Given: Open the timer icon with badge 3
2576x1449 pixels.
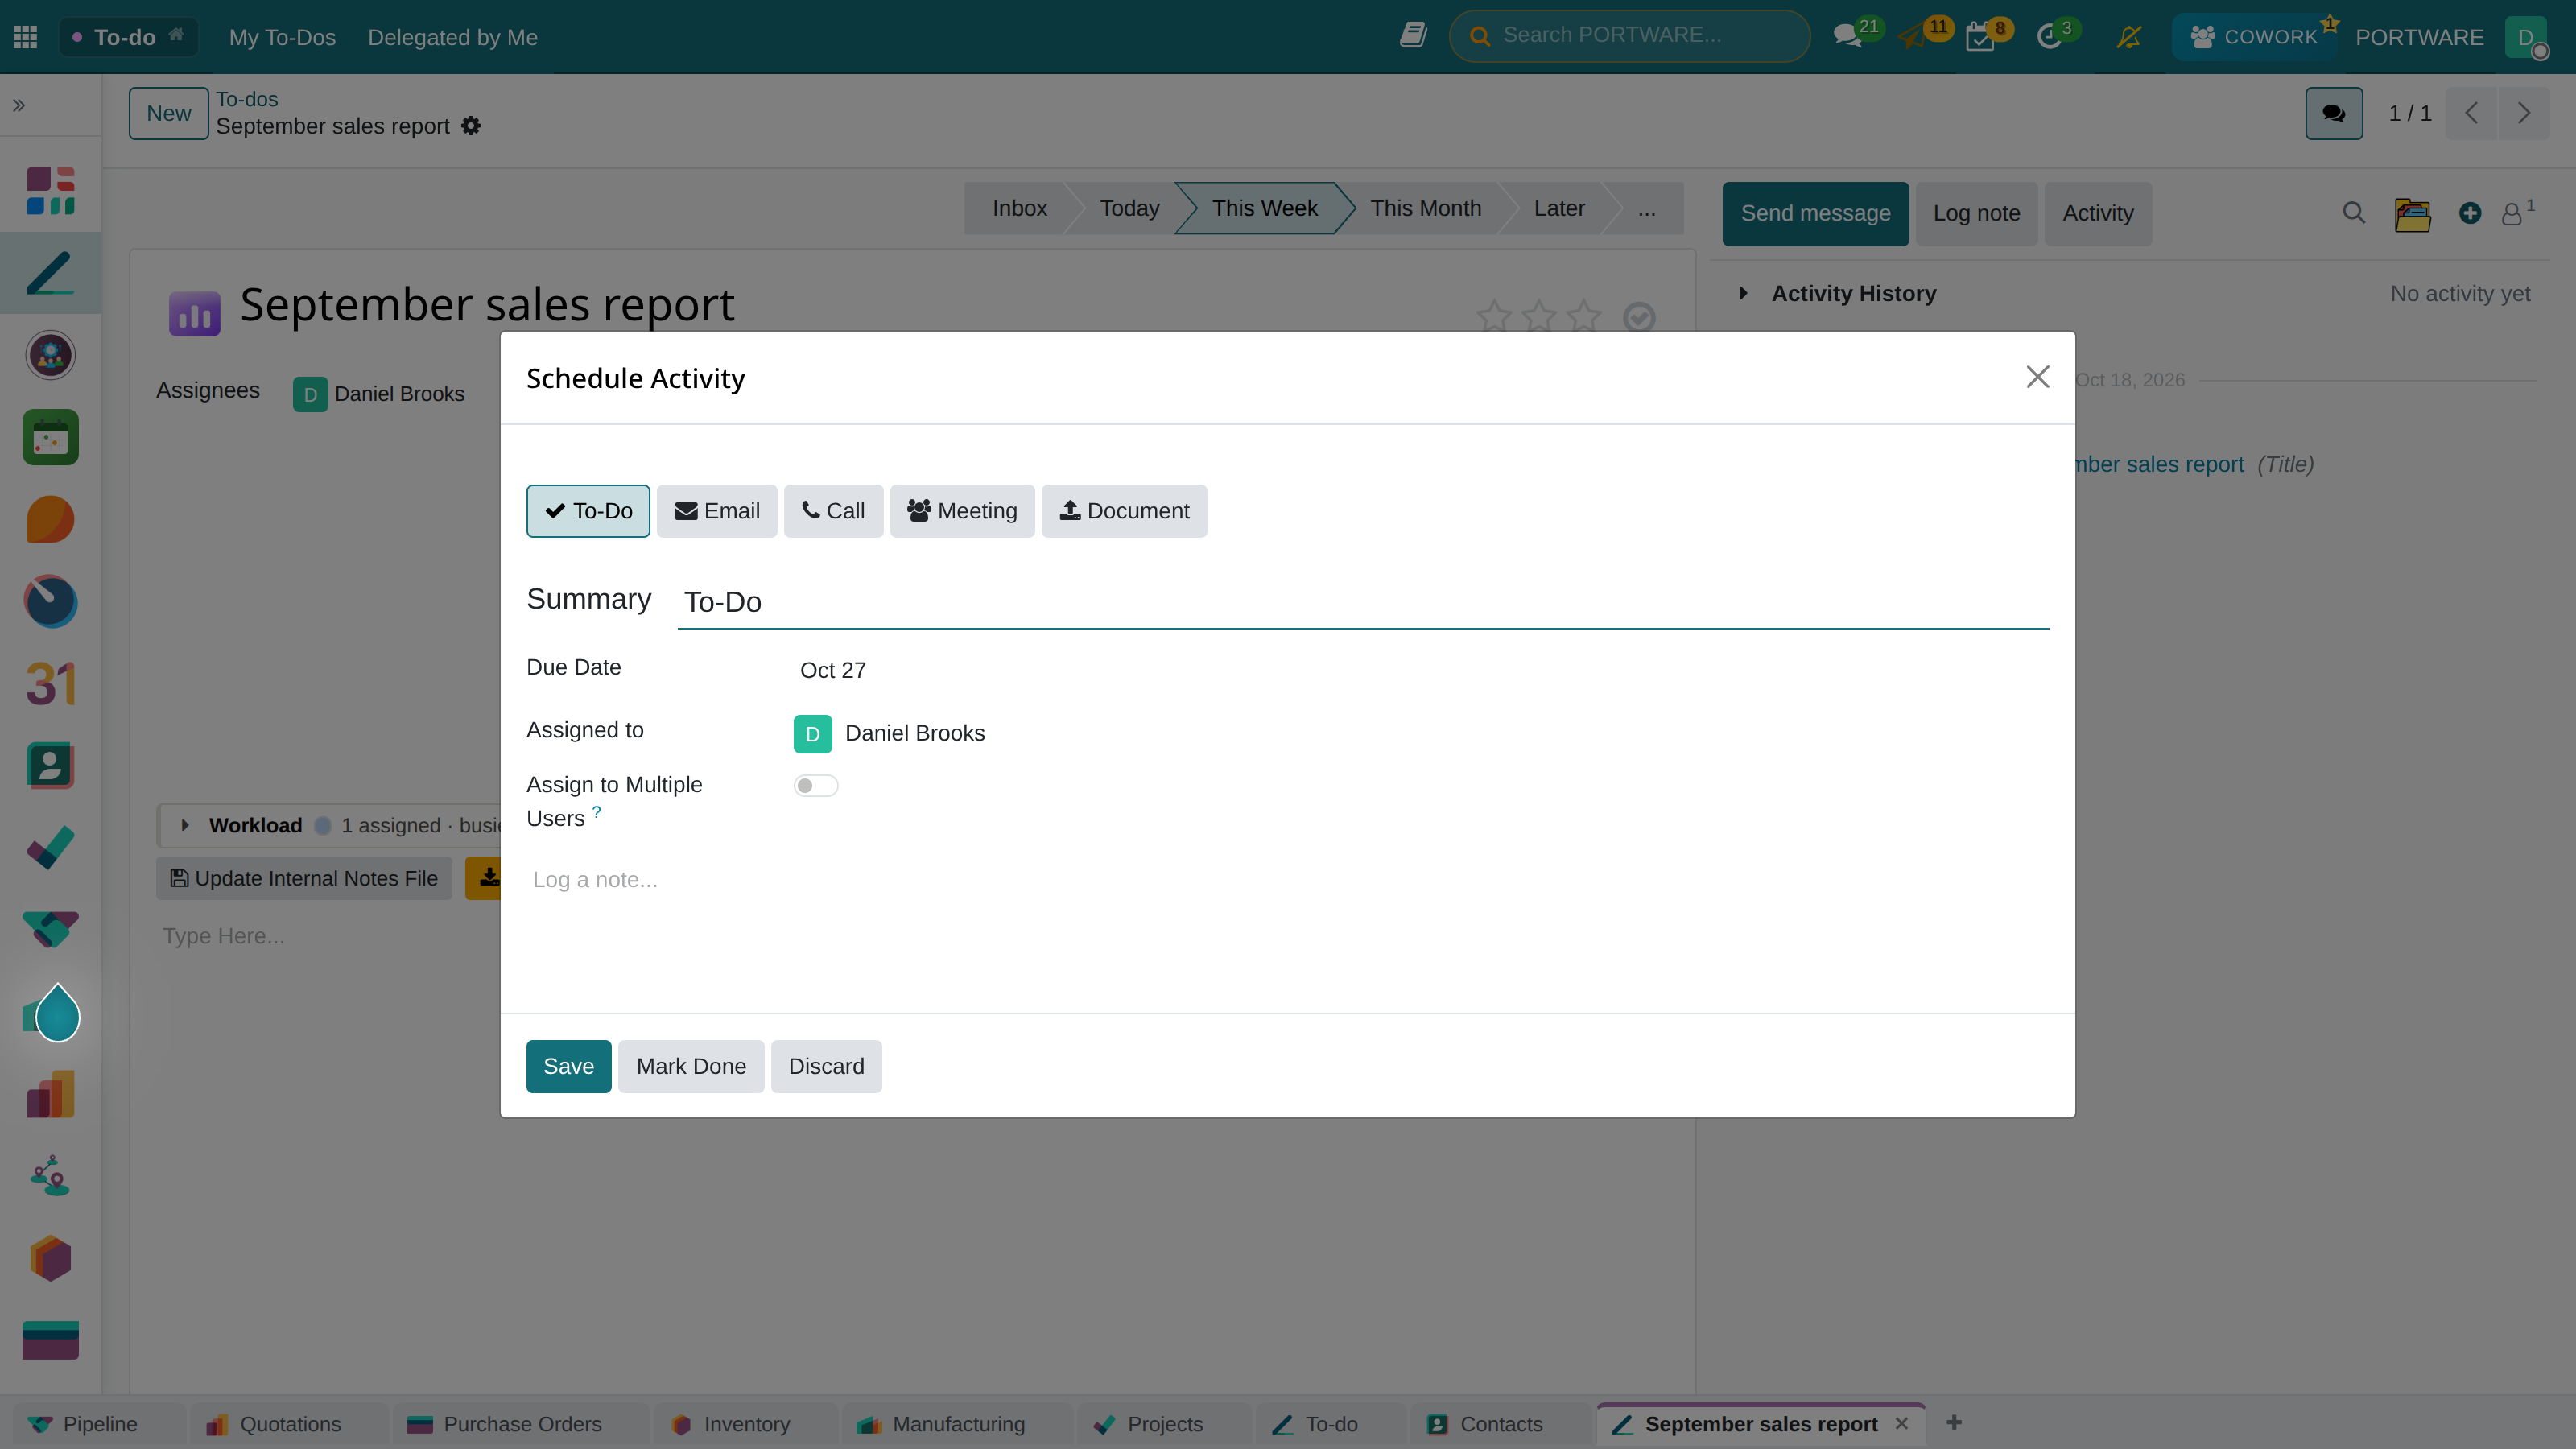Looking at the screenshot, I should coord(2049,37).
